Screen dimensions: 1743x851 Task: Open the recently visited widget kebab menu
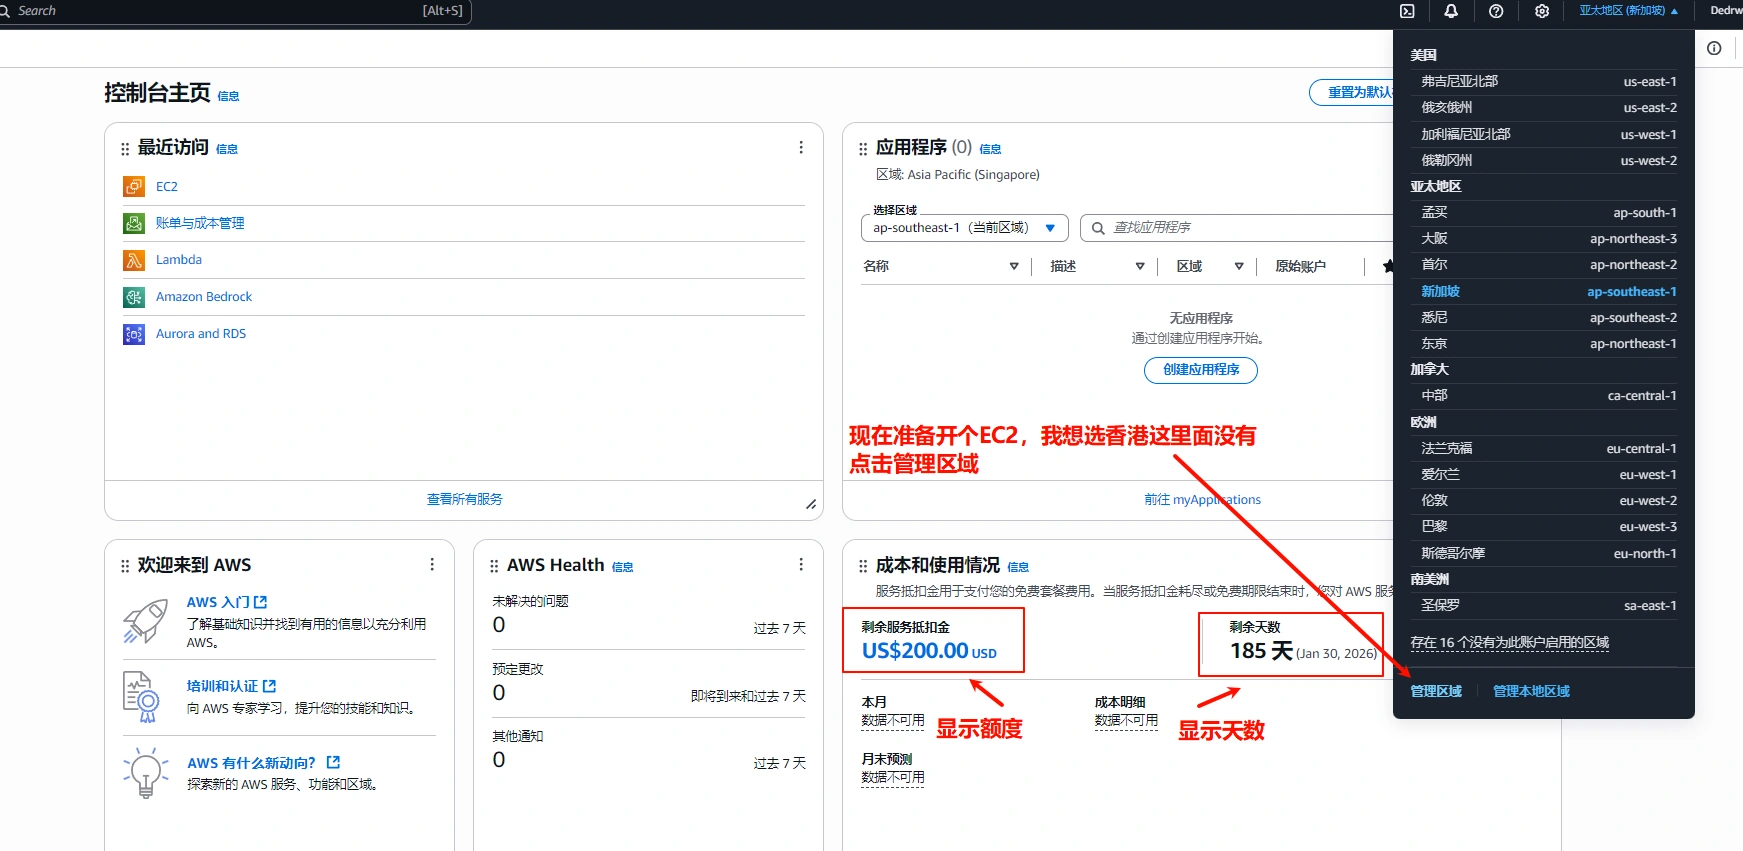pos(801,148)
